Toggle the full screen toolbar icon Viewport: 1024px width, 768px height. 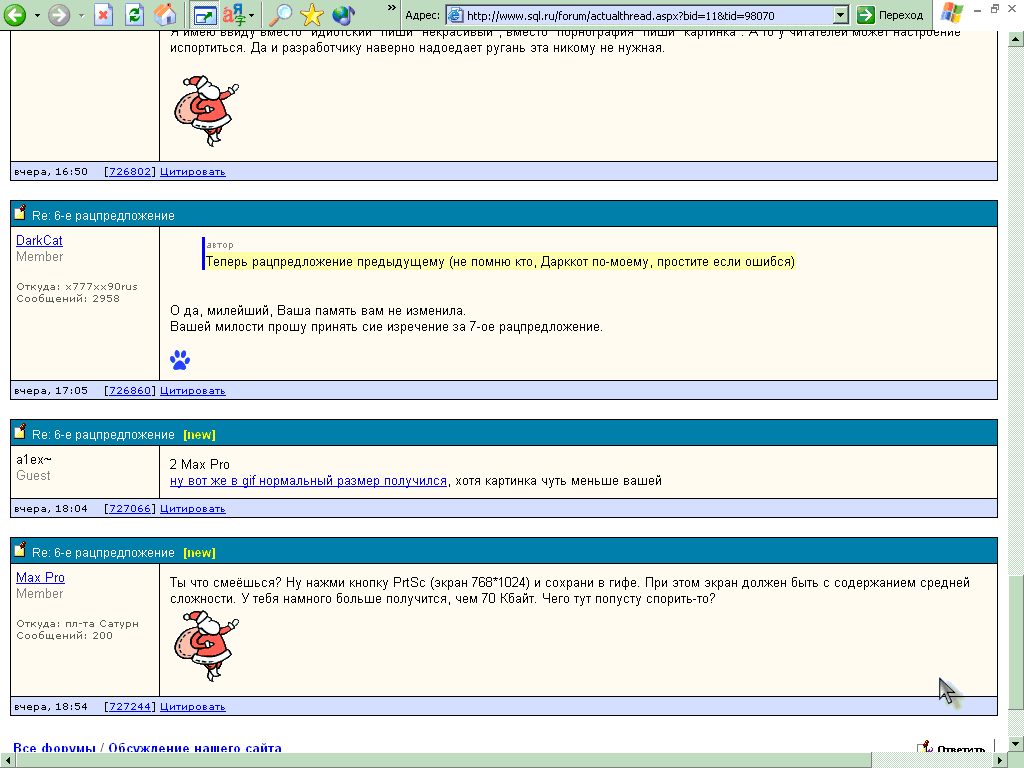point(204,15)
